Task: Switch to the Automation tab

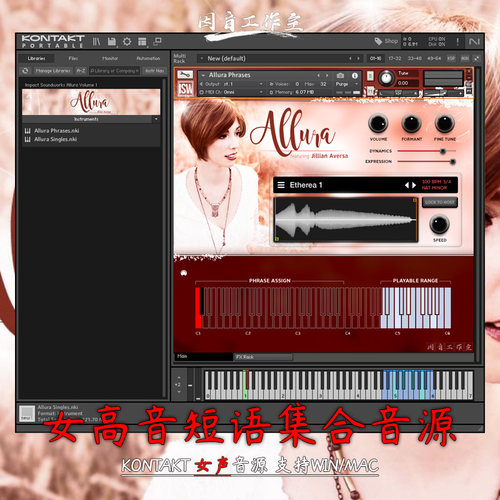Action: pyautogui.click(x=148, y=58)
